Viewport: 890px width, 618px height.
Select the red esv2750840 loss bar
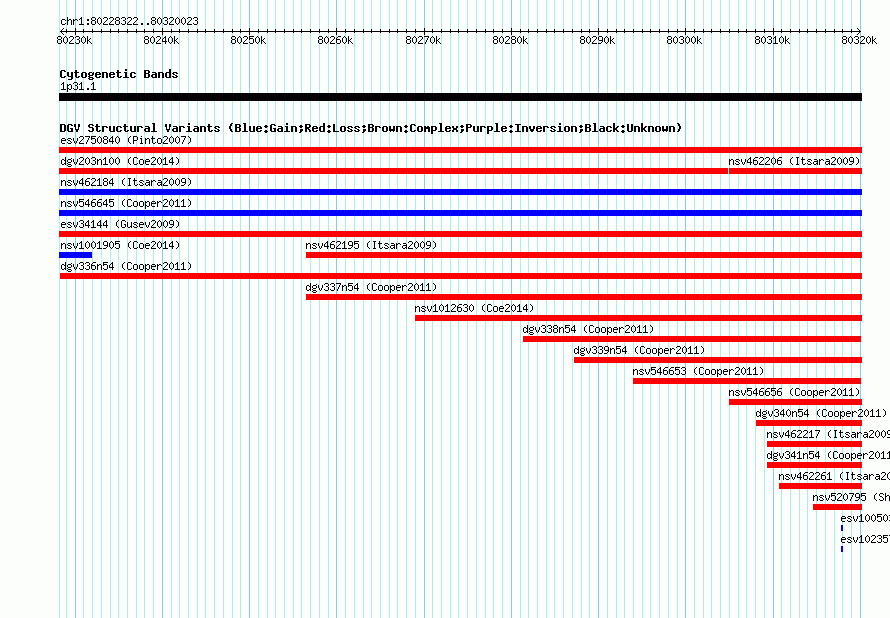pyautogui.click(x=460, y=150)
